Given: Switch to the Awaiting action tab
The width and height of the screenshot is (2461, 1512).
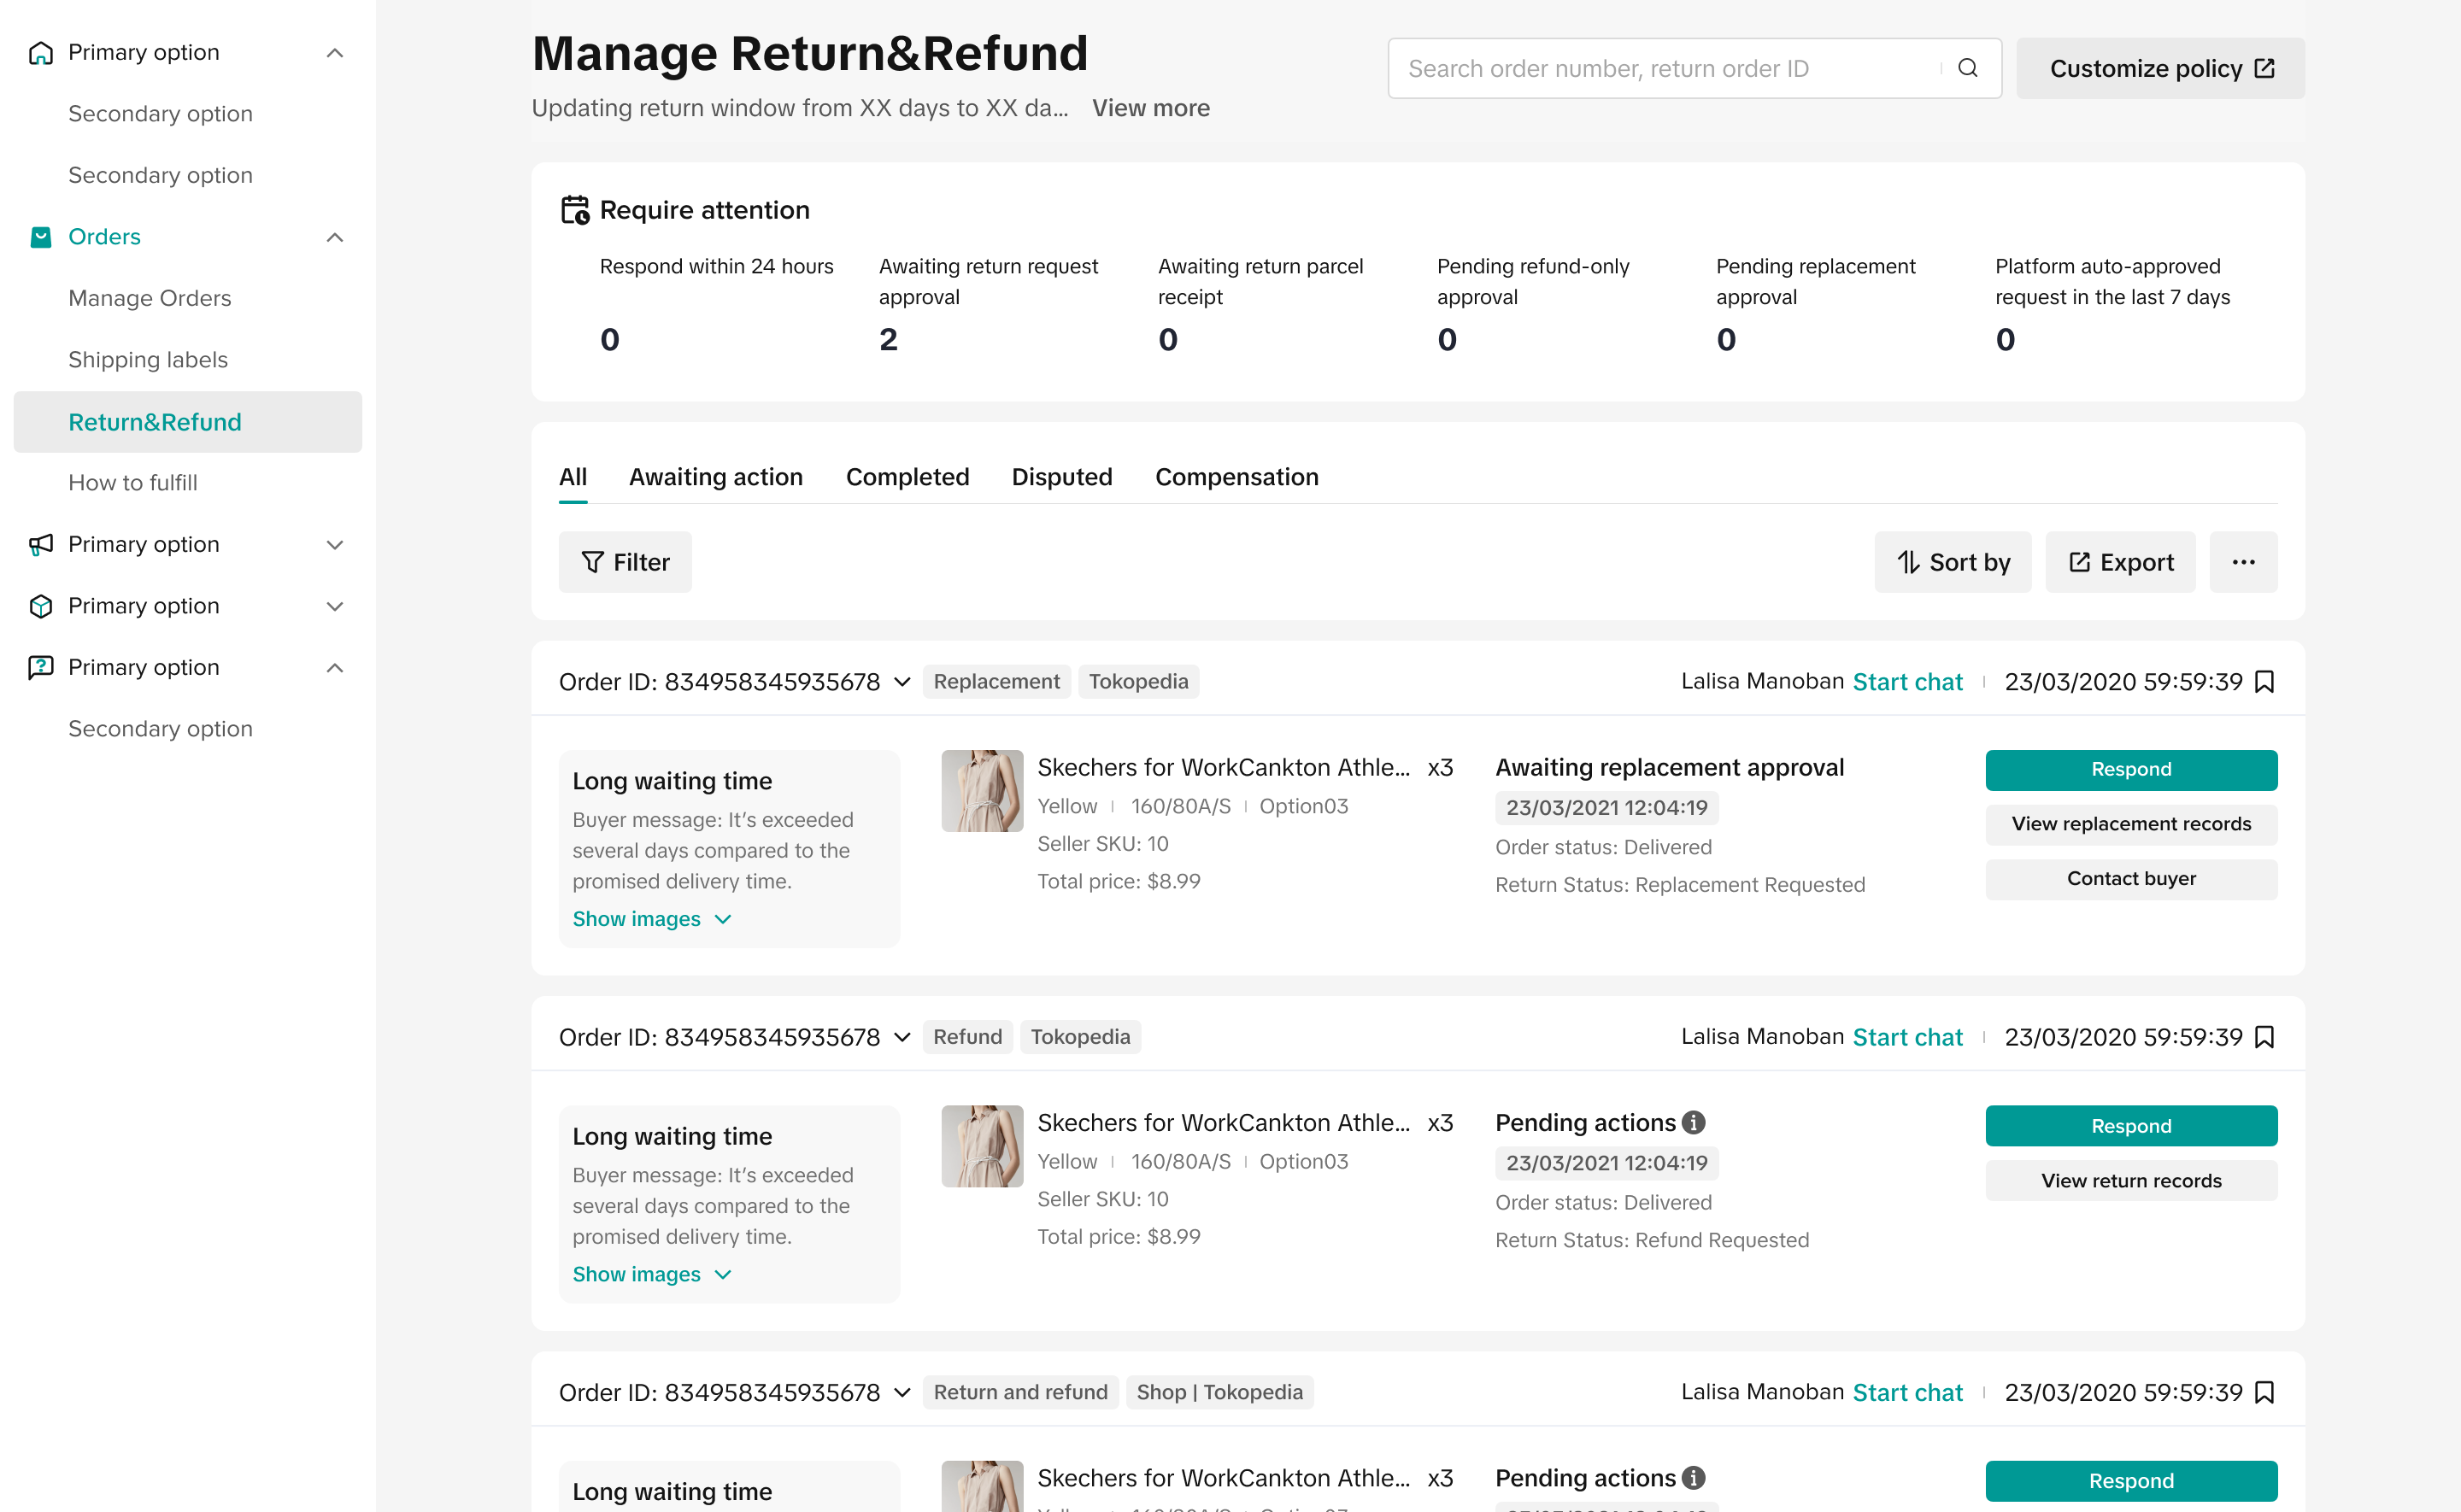Looking at the screenshot, I should (715, 477).
